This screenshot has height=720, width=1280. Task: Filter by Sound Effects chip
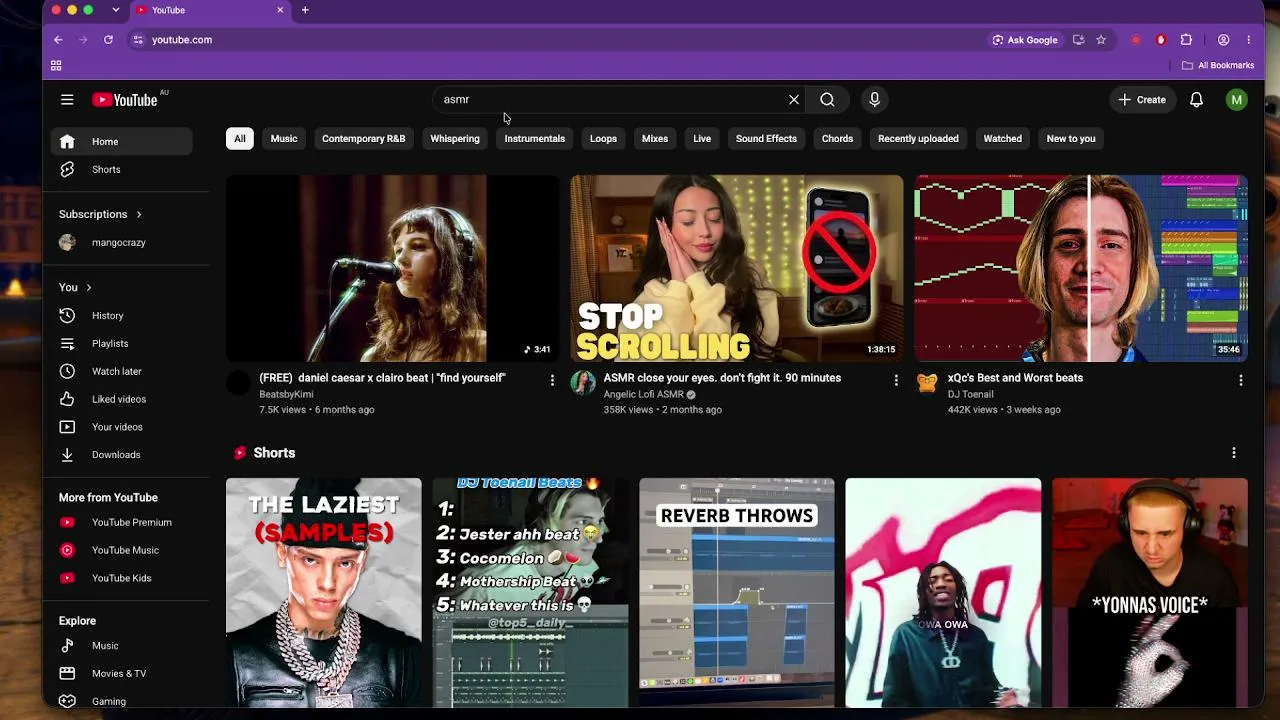coord(766,139)
